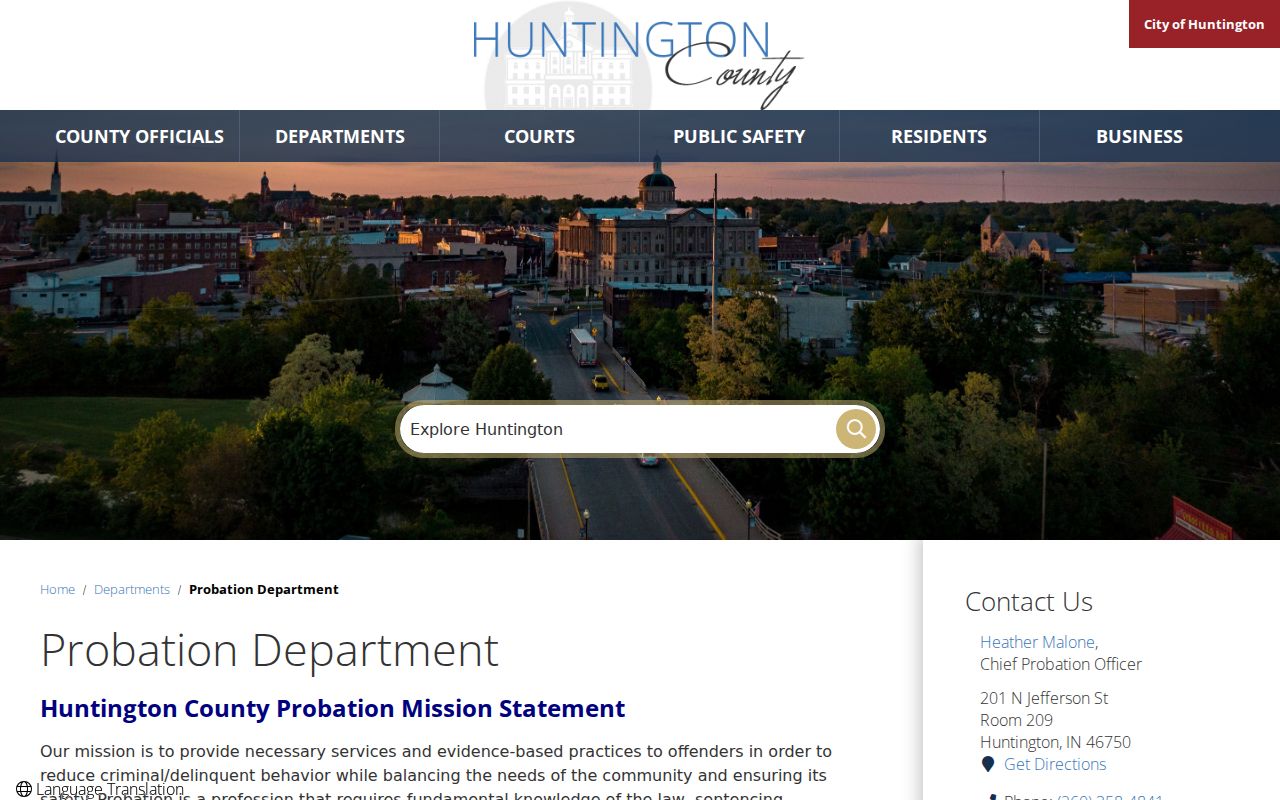The image size is (1280, 800).
Task: Open the County Officials menu
Action: click(140, 136)
